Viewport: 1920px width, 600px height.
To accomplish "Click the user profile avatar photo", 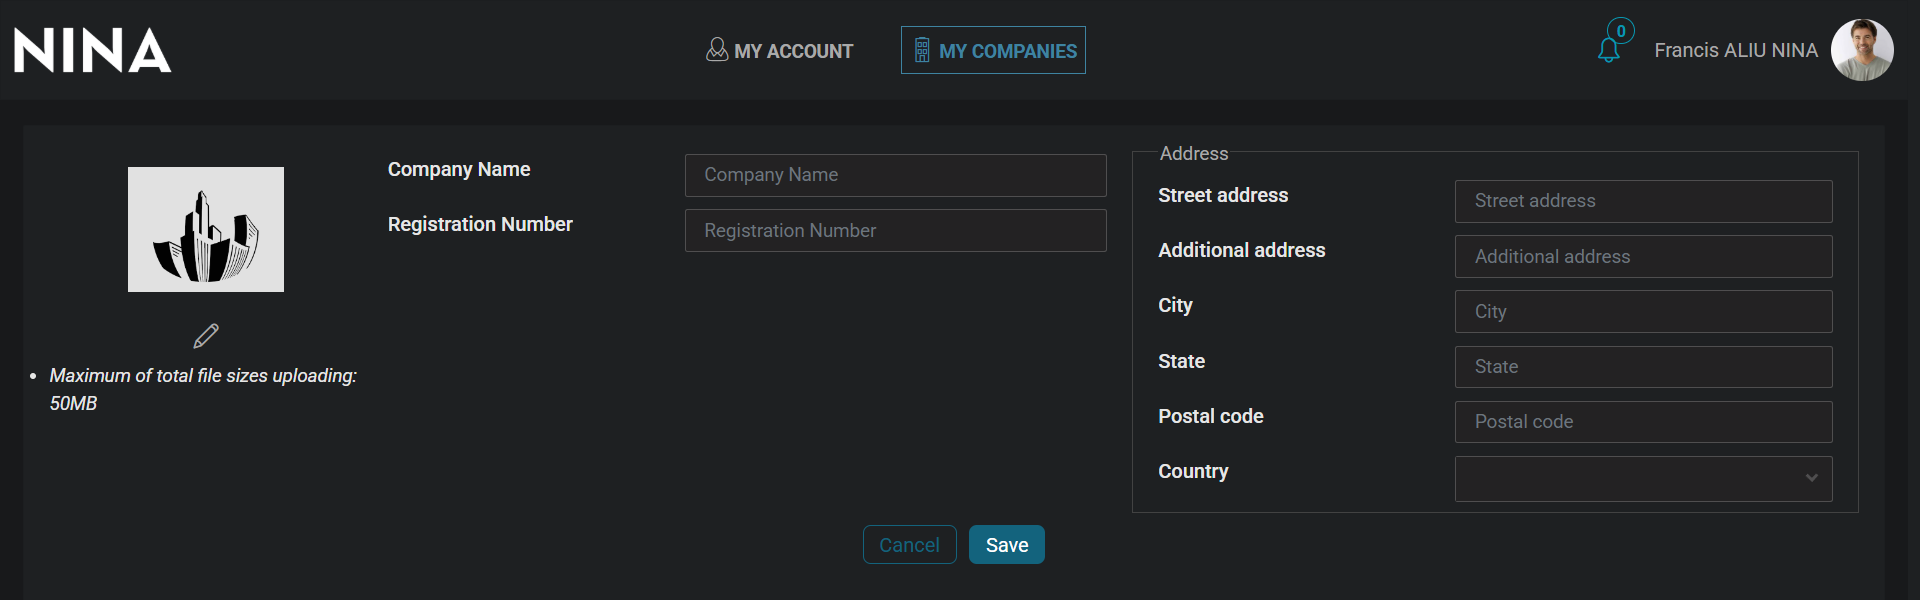I will 1861,50.
